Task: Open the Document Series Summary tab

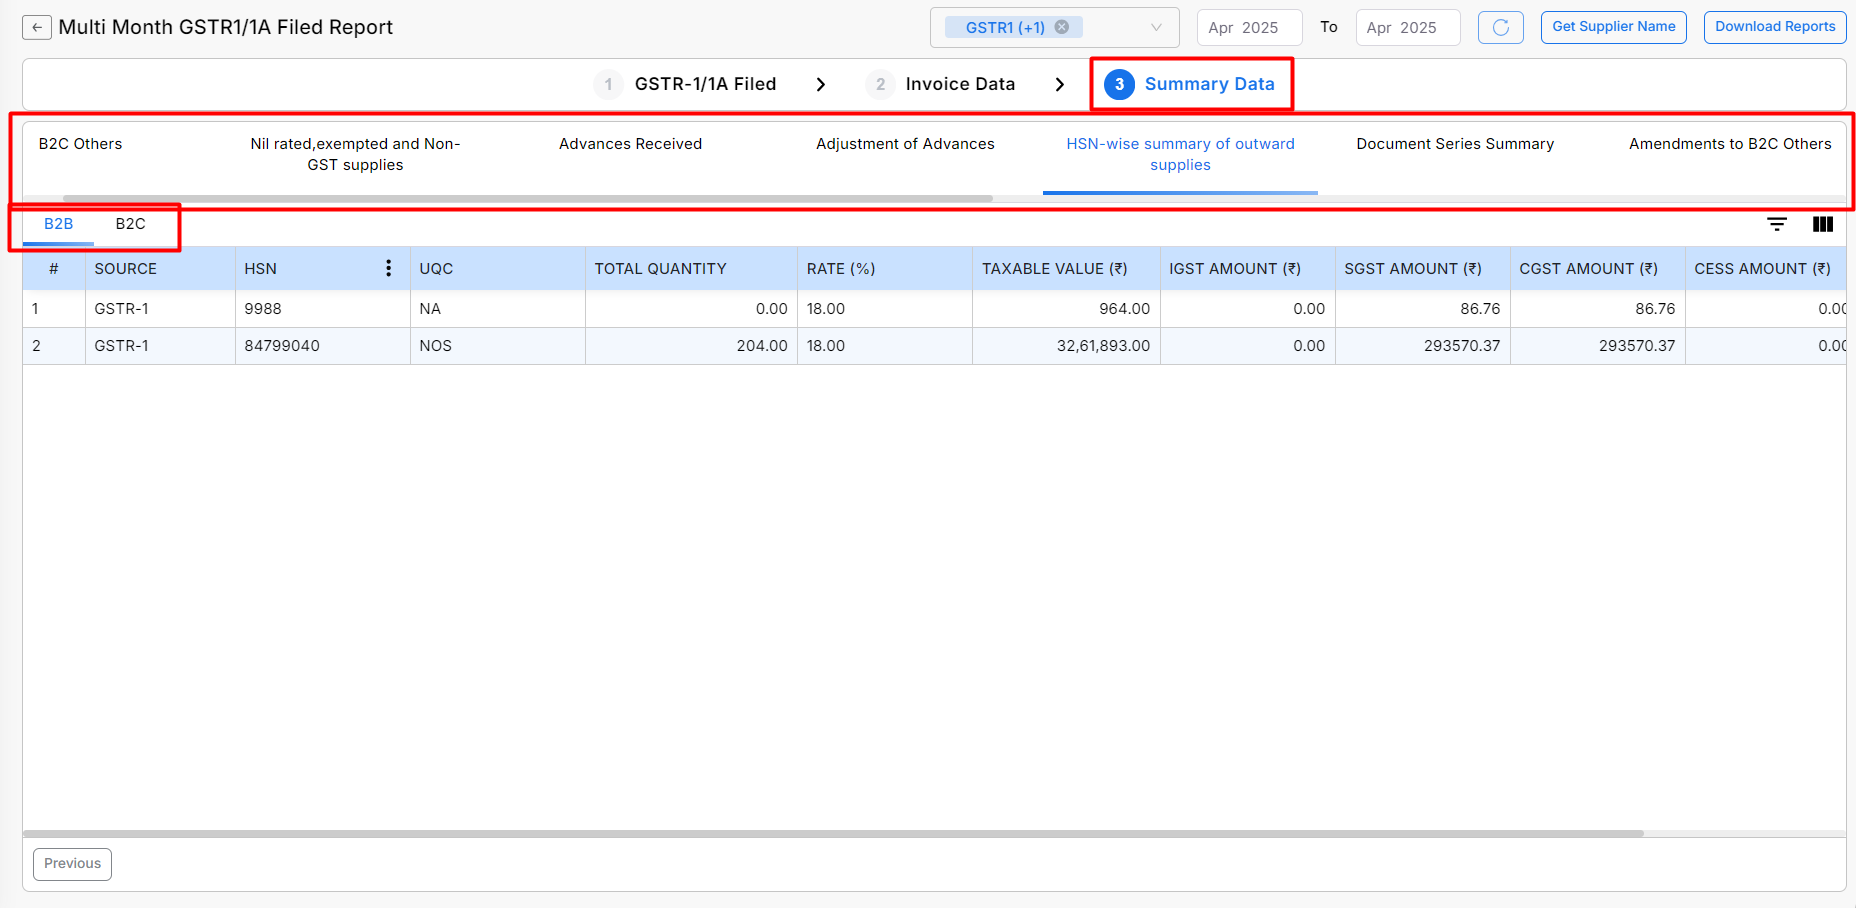Action: pos(1454,144)
